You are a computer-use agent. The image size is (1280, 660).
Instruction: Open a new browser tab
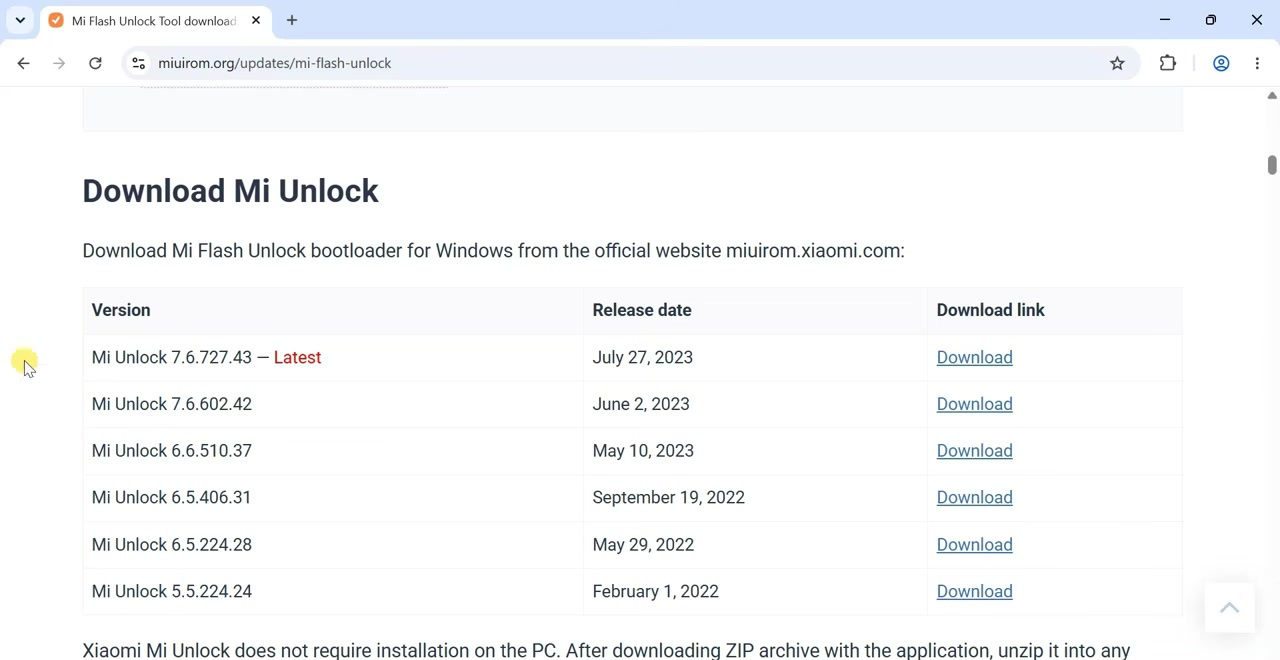point(292,20)
